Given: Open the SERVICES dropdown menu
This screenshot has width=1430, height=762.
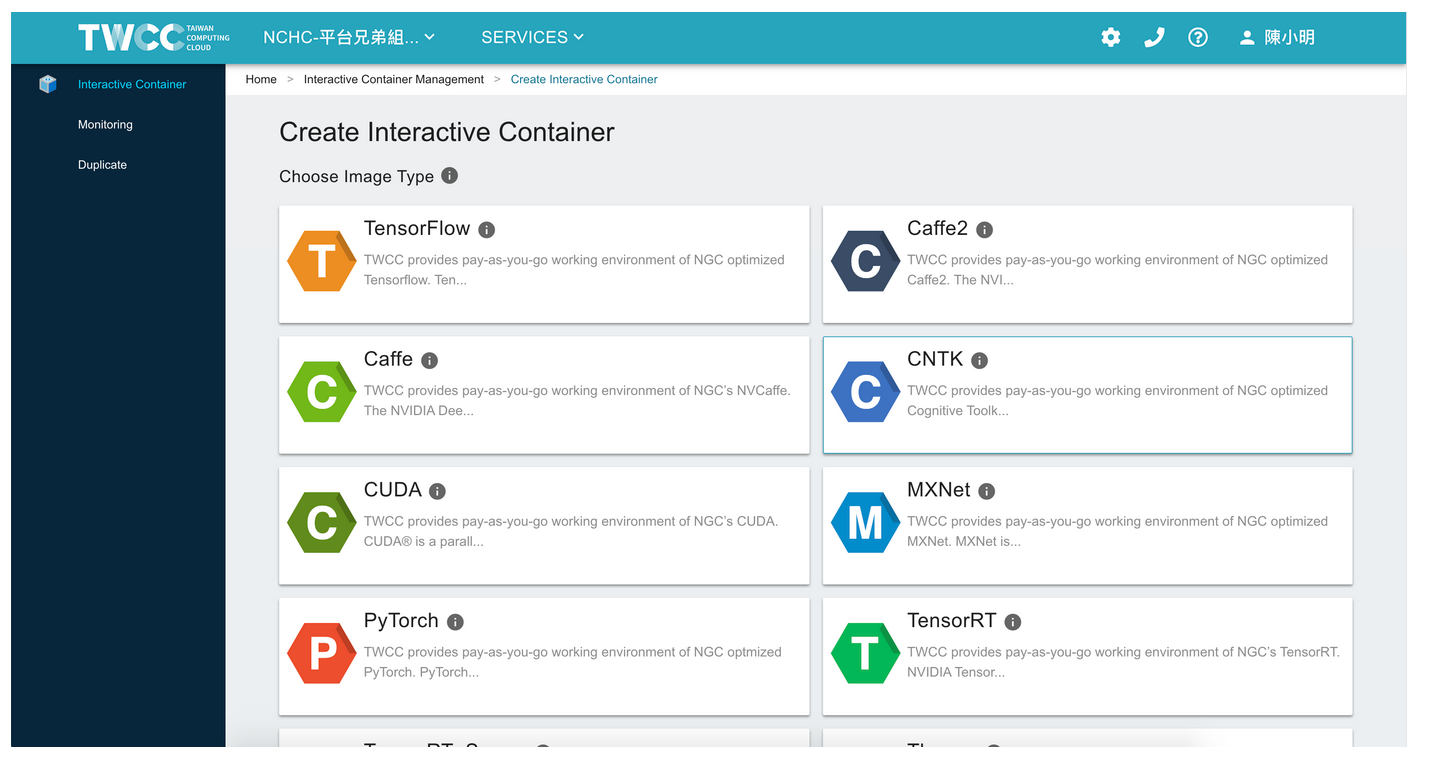Looking at the screenshot, I should pos(533,37).
